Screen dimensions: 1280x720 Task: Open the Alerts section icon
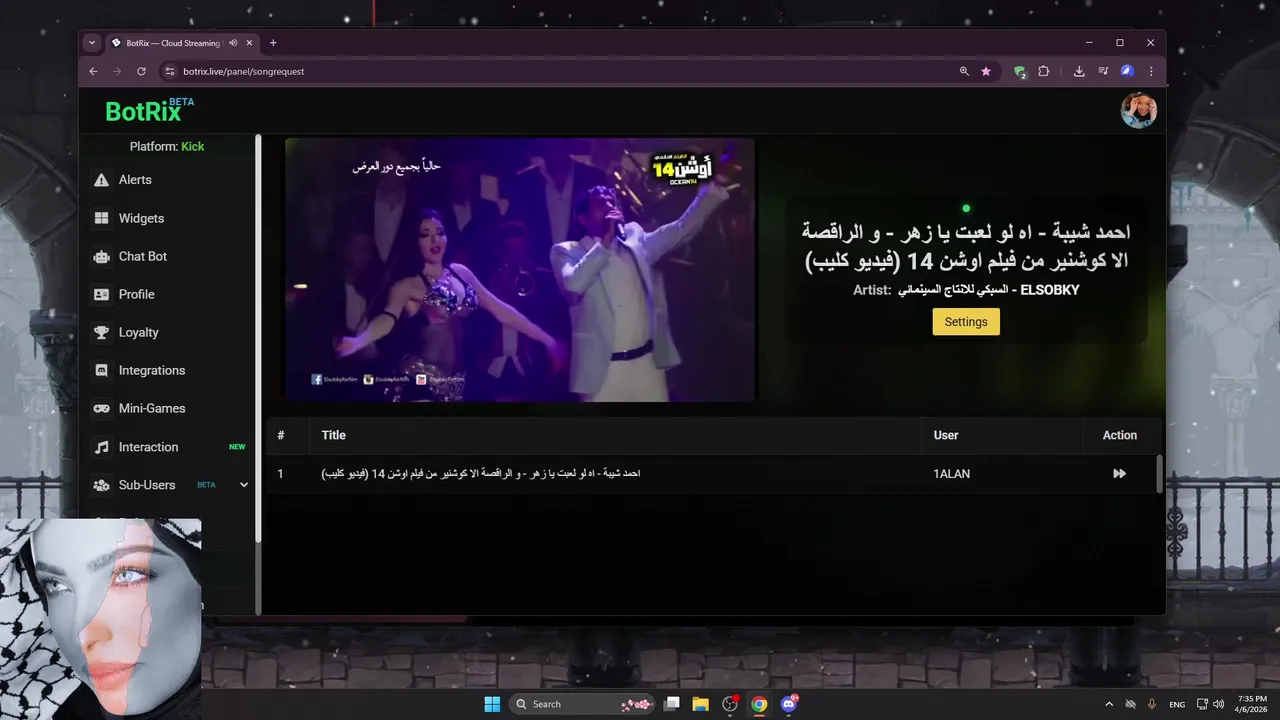click(x=101, y=180)
